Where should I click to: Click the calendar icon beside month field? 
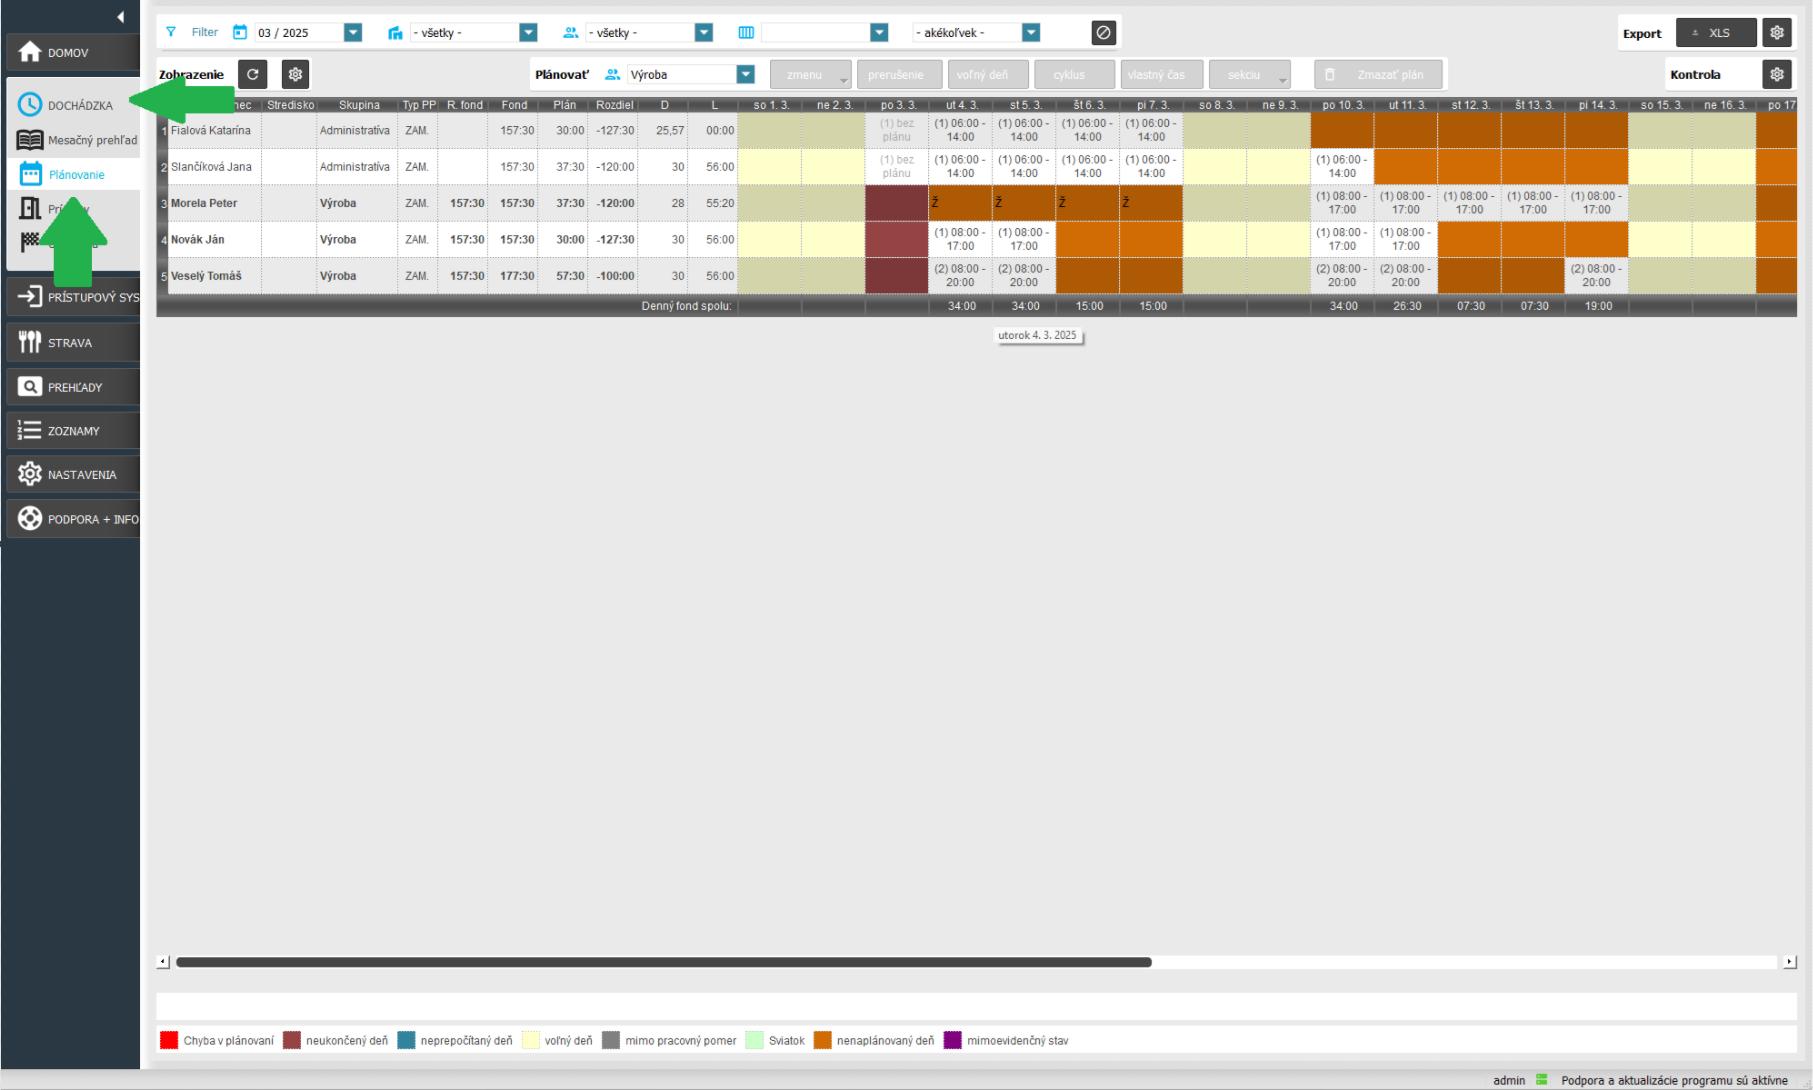tap(240, 32)
